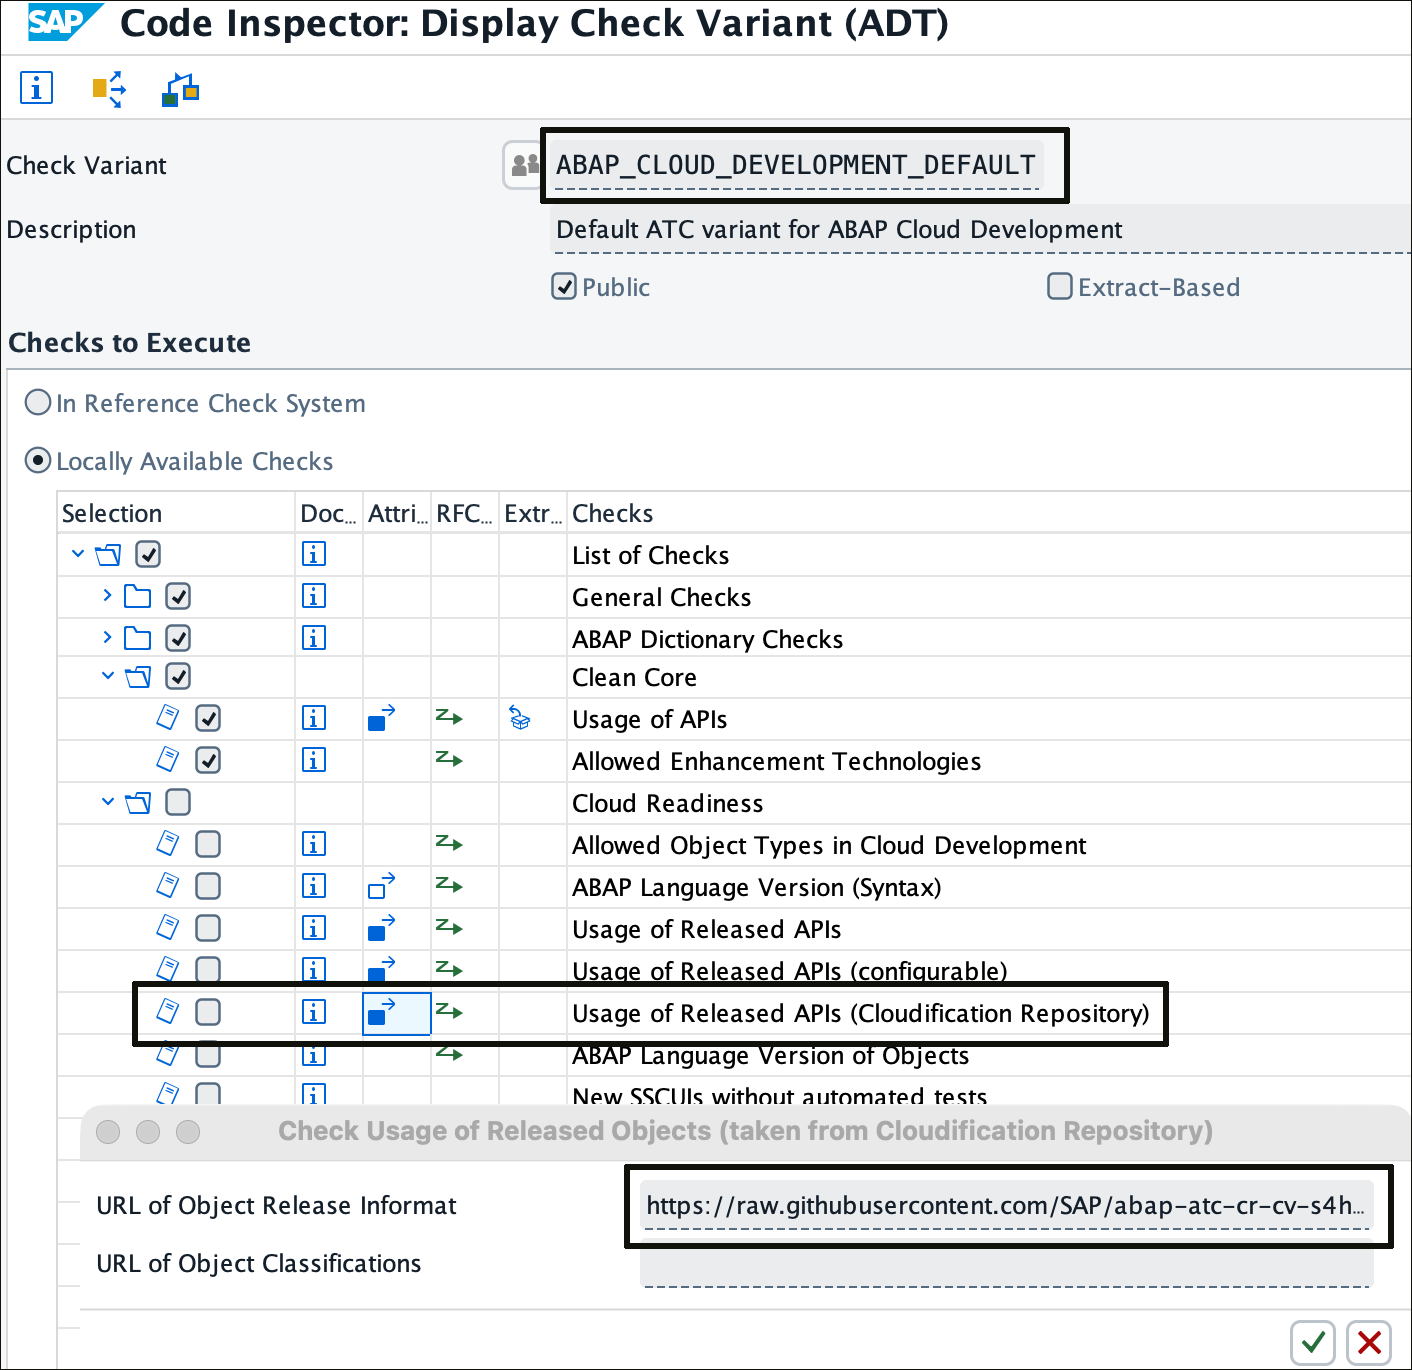Click the Checks column header
Viewport: 1412px width, 1370px height.
[988, 513]
